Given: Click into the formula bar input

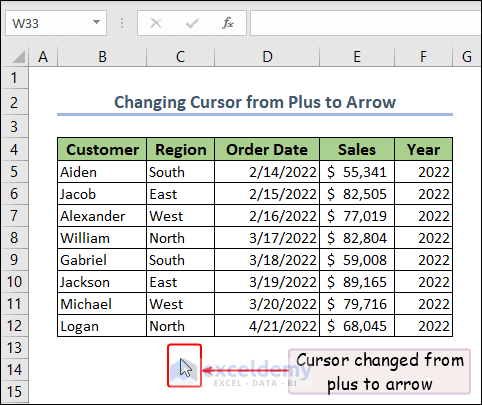Looking at the screenshot, I should [366, 23].
